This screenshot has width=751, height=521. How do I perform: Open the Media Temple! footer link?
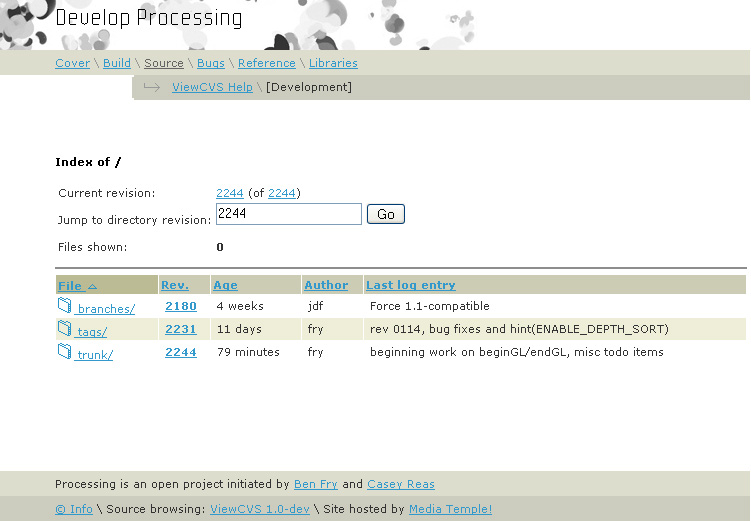pos(450,510)
